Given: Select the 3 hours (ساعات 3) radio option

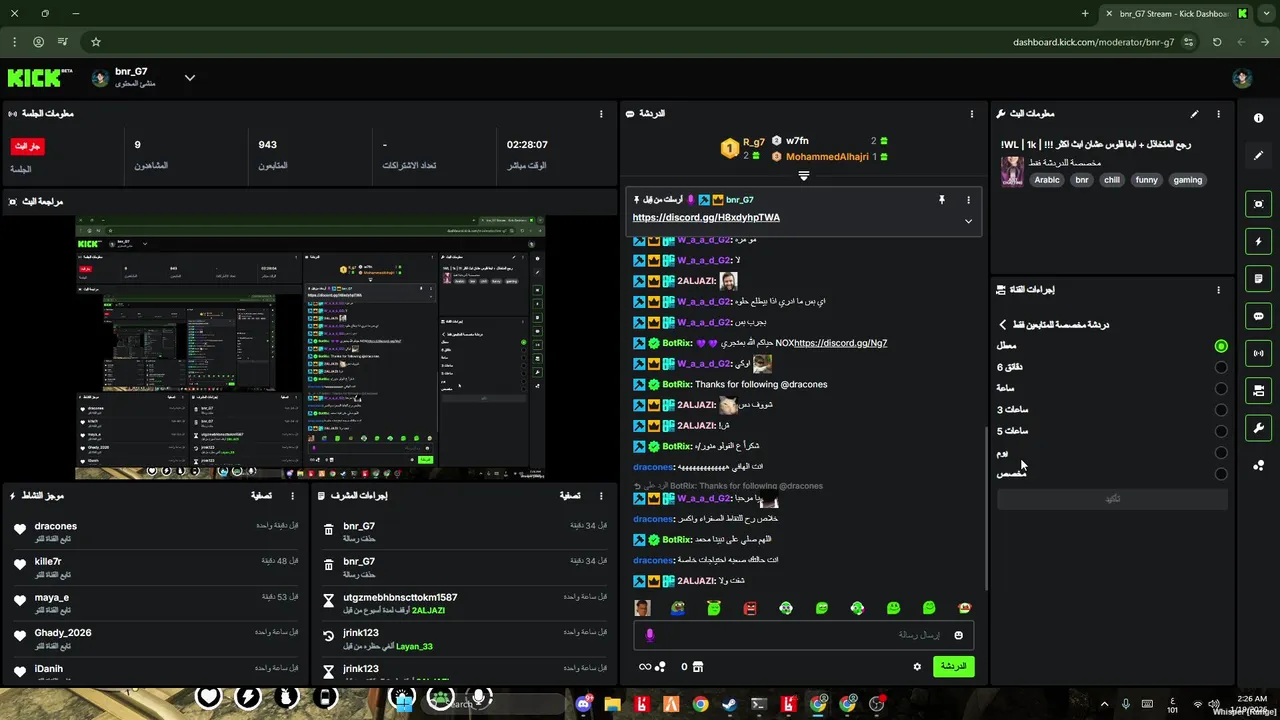Looking at the screenshot, I should click(1221, 410).
